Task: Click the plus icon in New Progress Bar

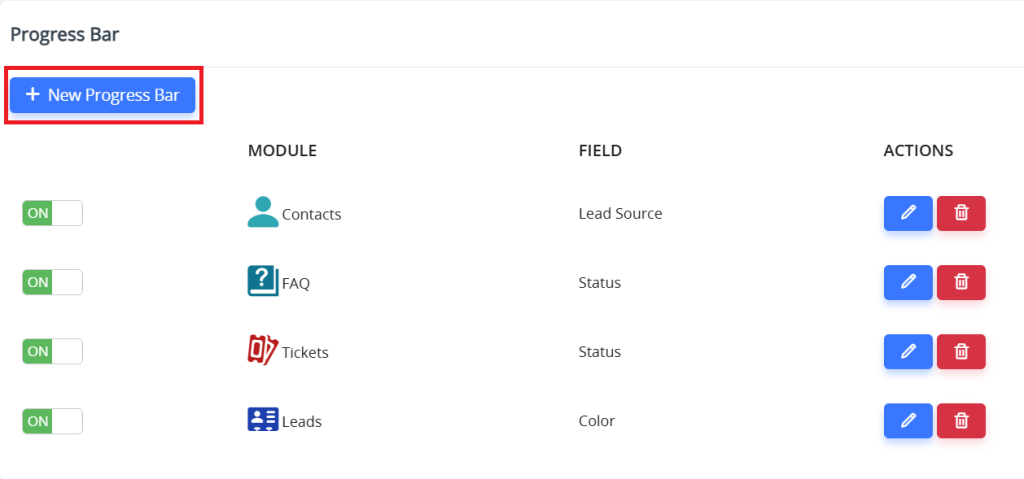Action: point(32,95)
